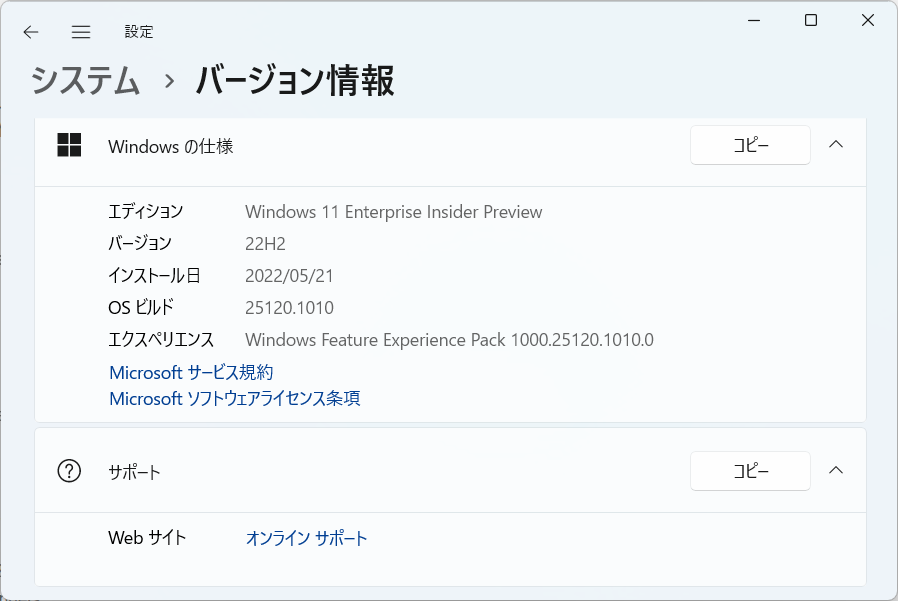This screenshot has height=601, width=898.
Task: Copy the サポート section details
Action: [750, 471]
